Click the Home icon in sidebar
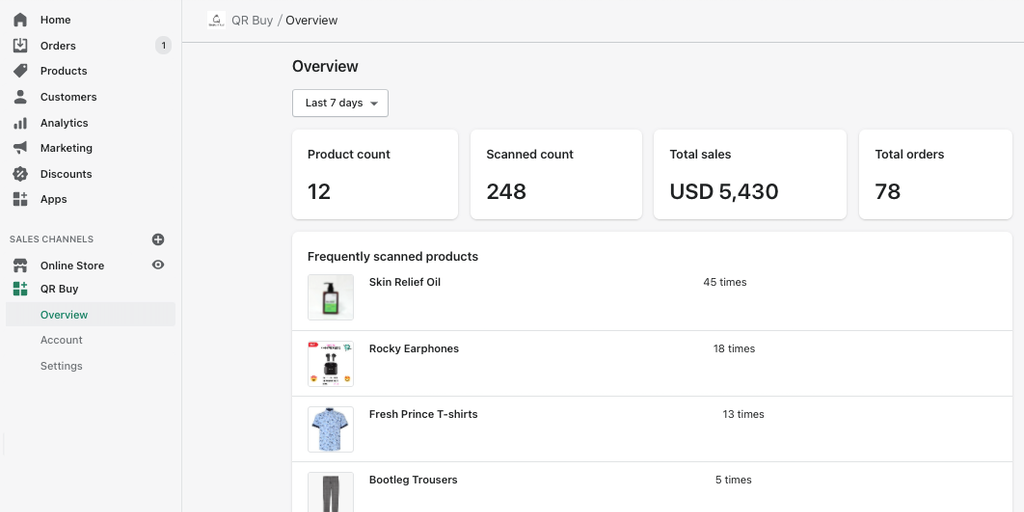Screen dimensions: 1024x512 20,20
